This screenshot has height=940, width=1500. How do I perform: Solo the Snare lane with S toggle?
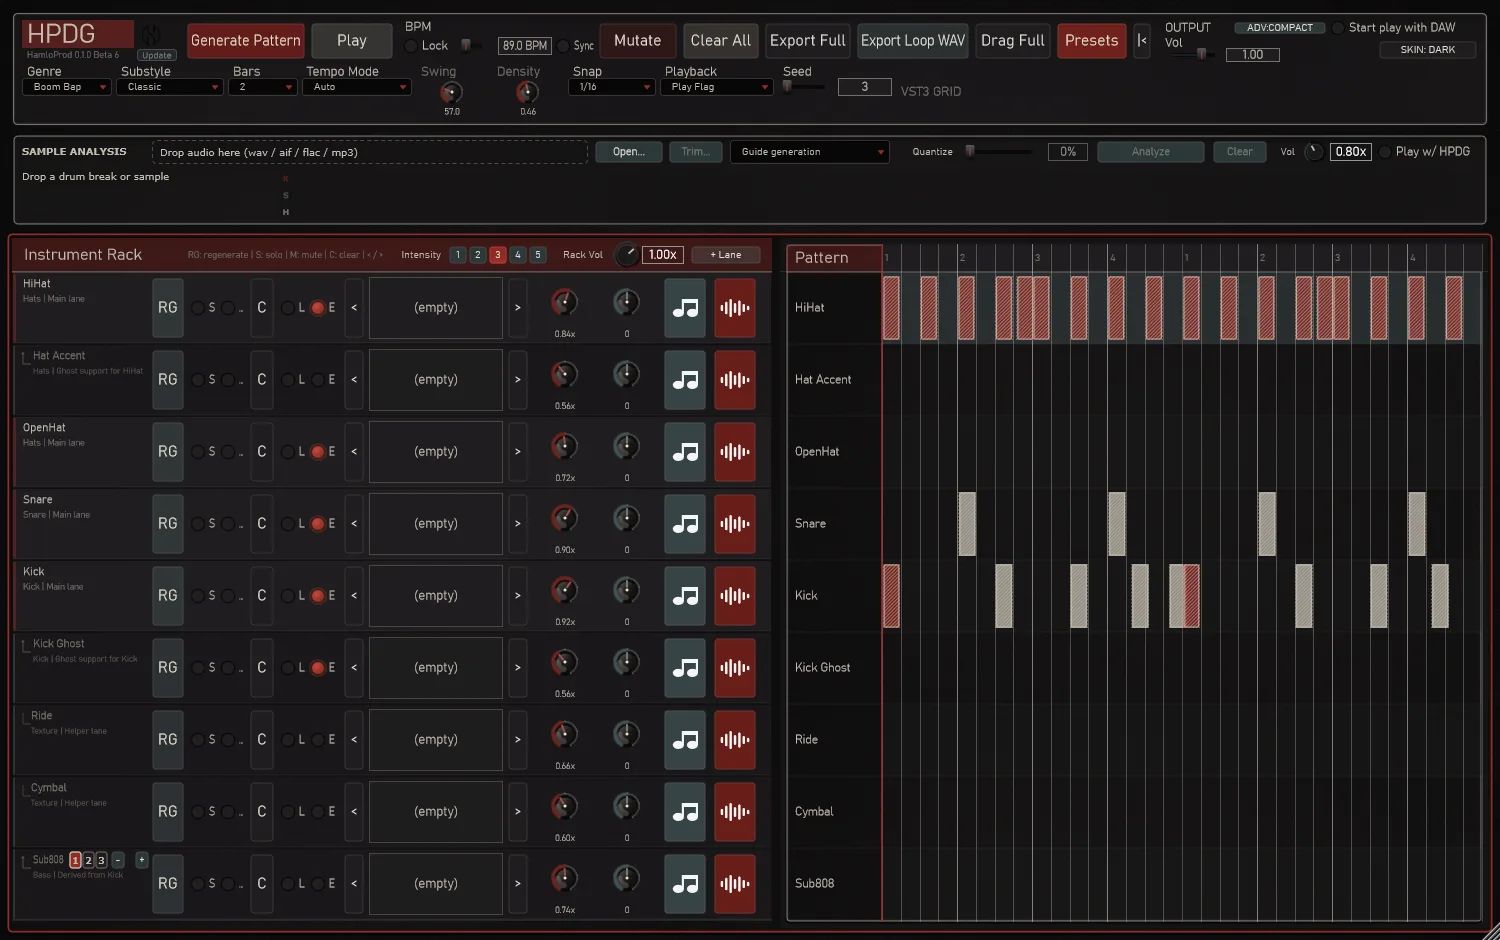(198, 524)
